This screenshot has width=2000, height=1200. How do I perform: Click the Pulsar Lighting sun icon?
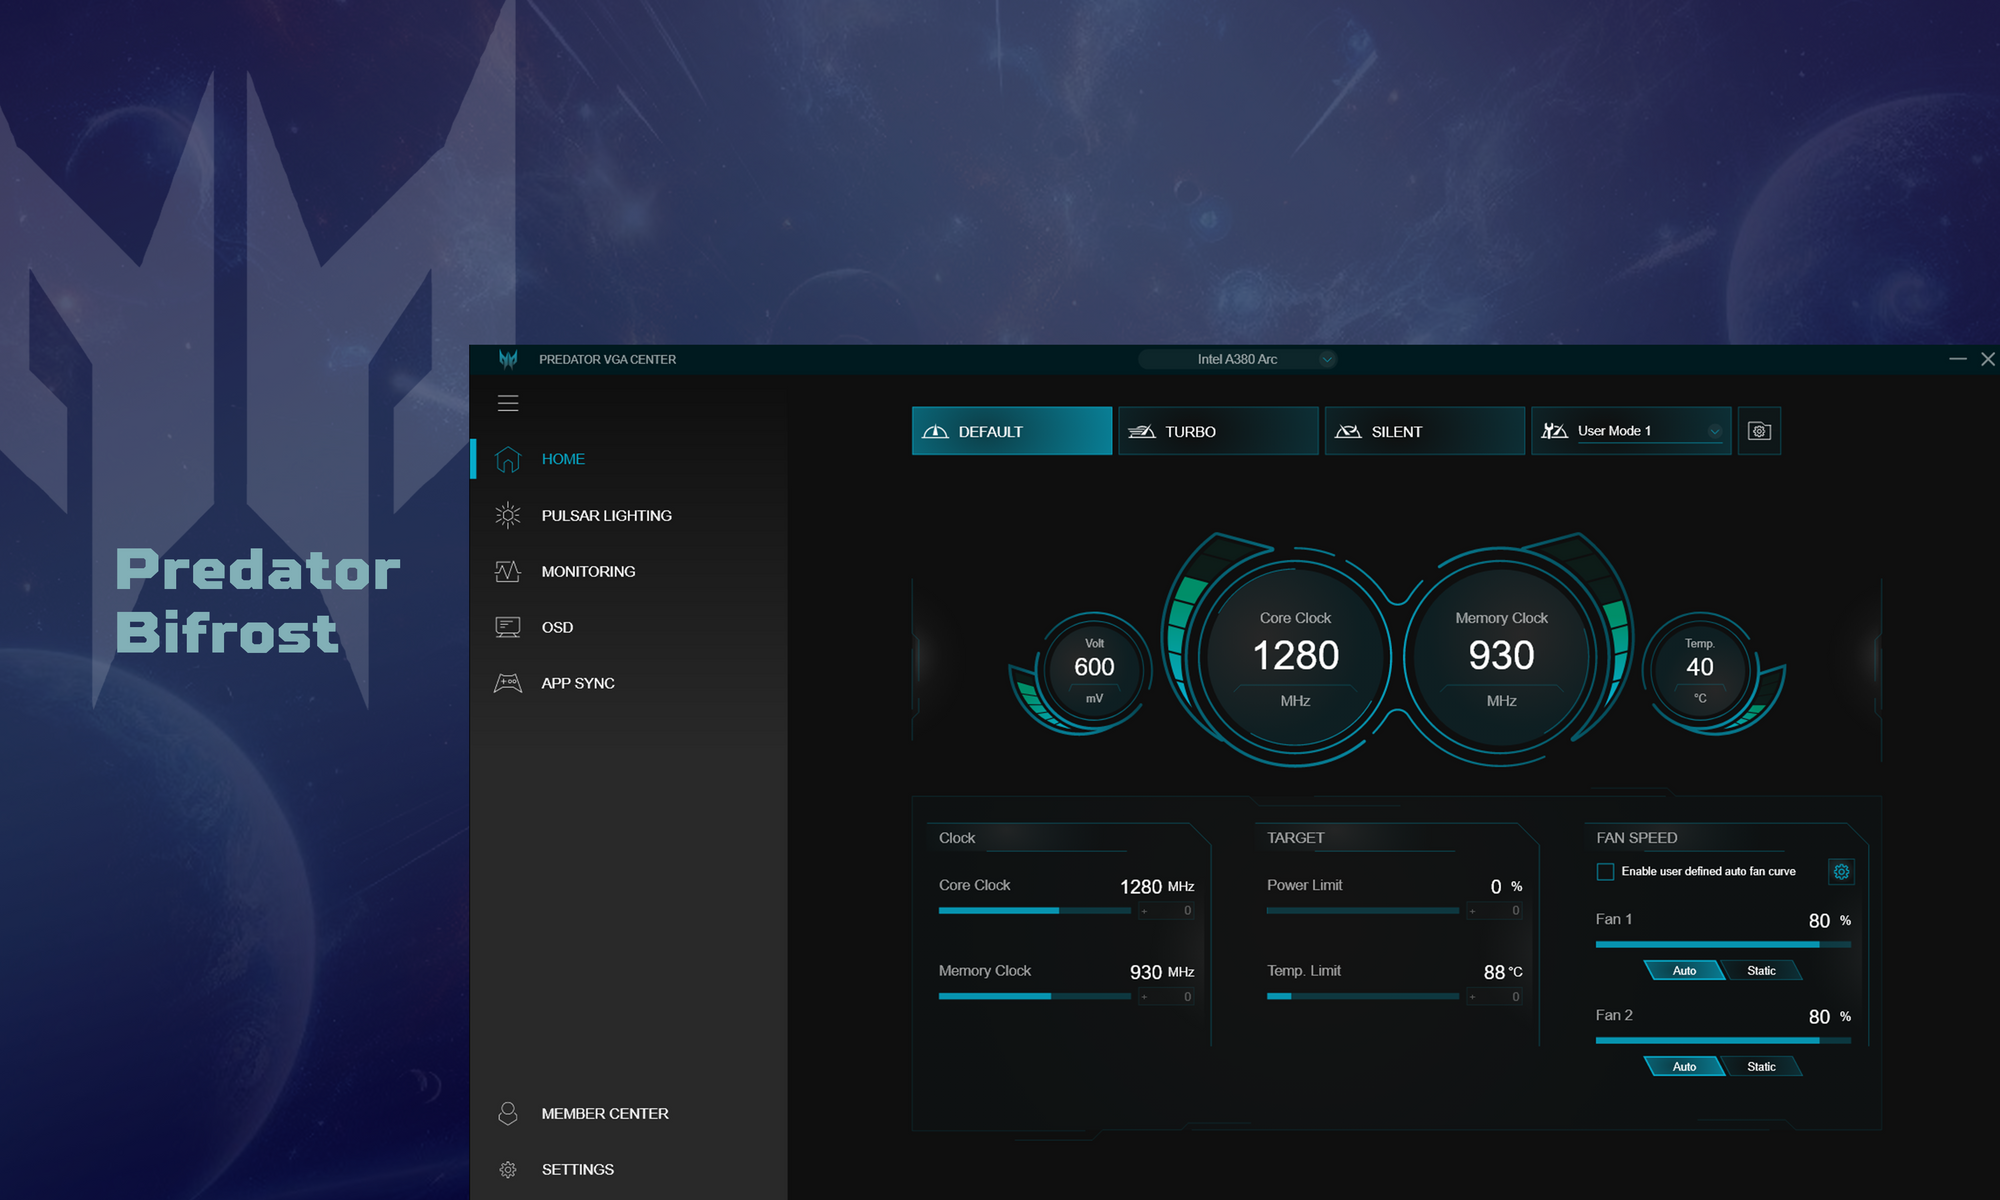click(x=508, y=515)
